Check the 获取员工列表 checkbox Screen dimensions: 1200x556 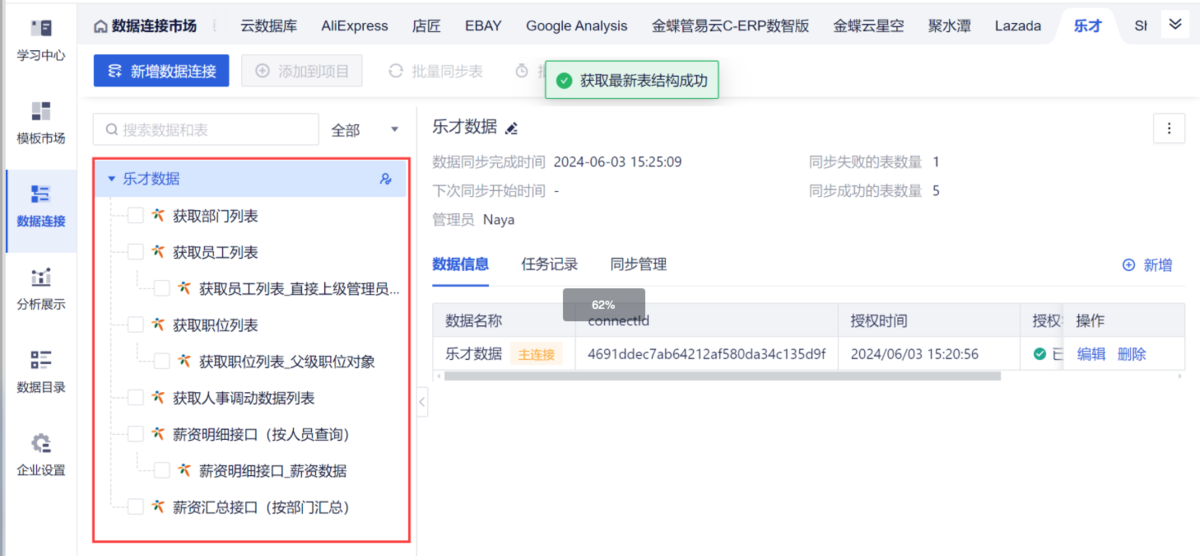point(135,252)
